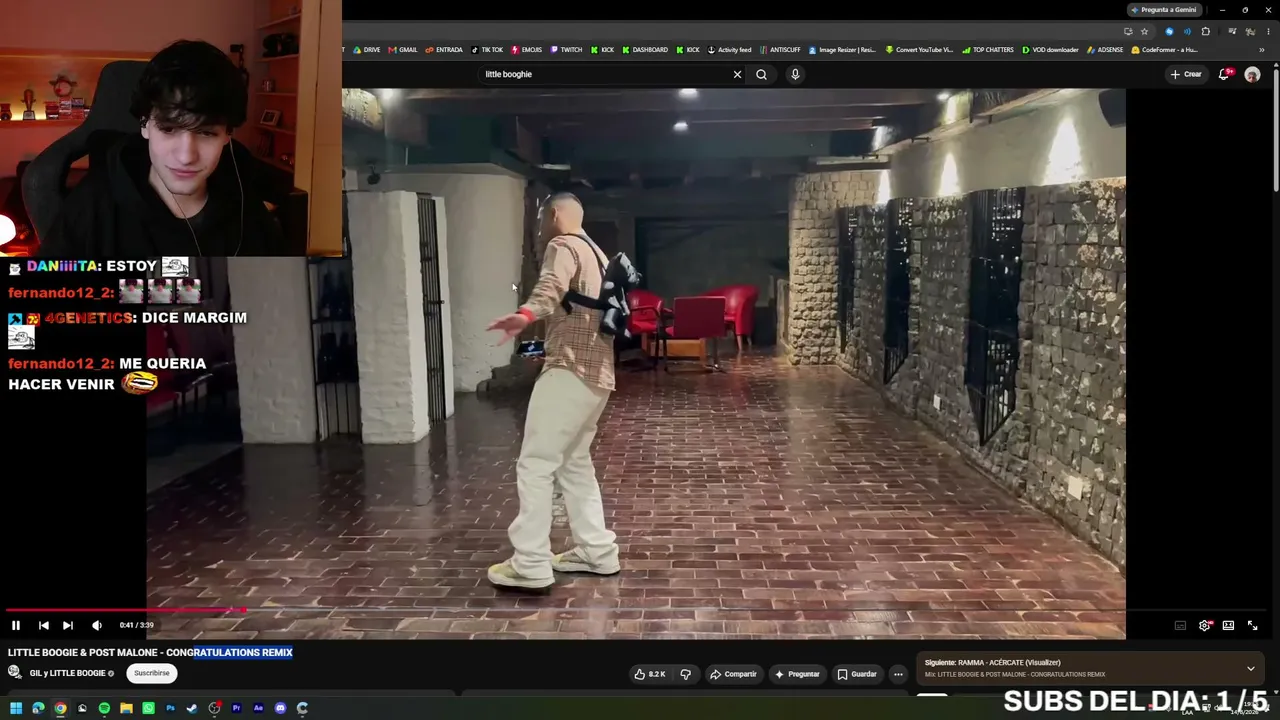Launch Premiere Pro from the taskbar

coord(236,709)
